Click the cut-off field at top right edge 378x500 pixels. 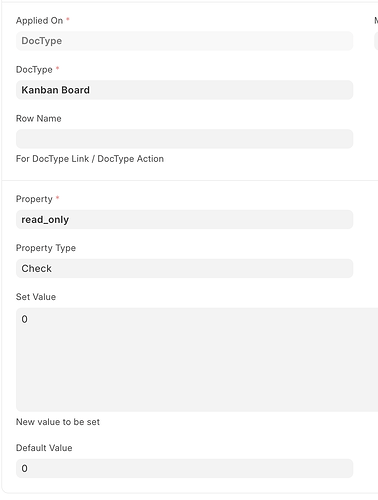376,41
